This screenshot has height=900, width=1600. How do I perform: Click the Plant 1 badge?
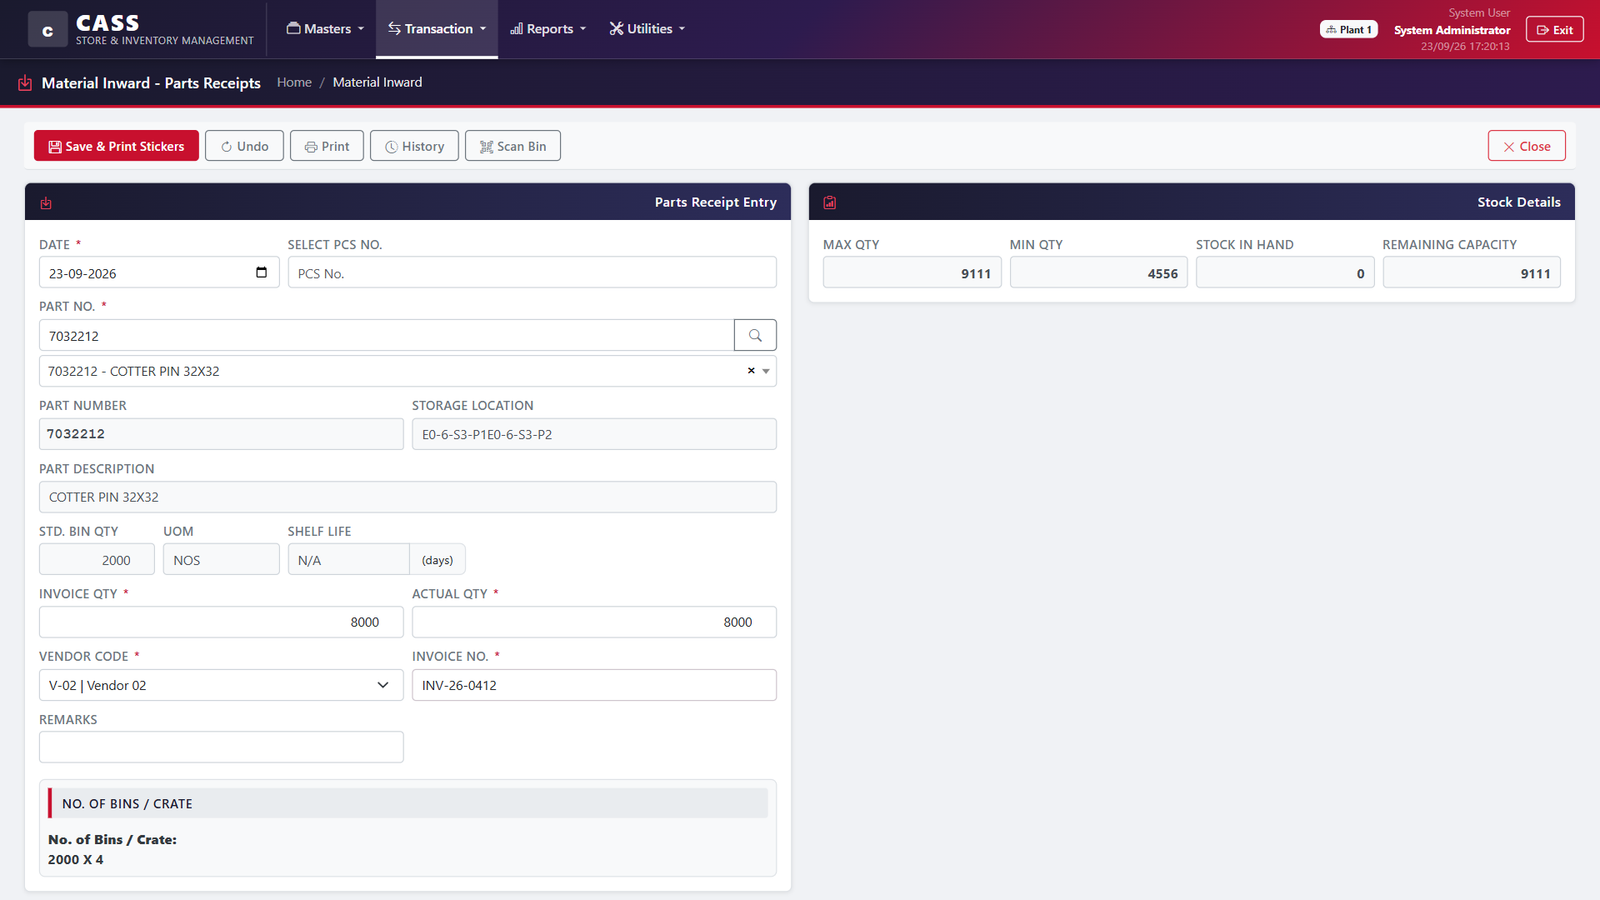(1349, 30)
